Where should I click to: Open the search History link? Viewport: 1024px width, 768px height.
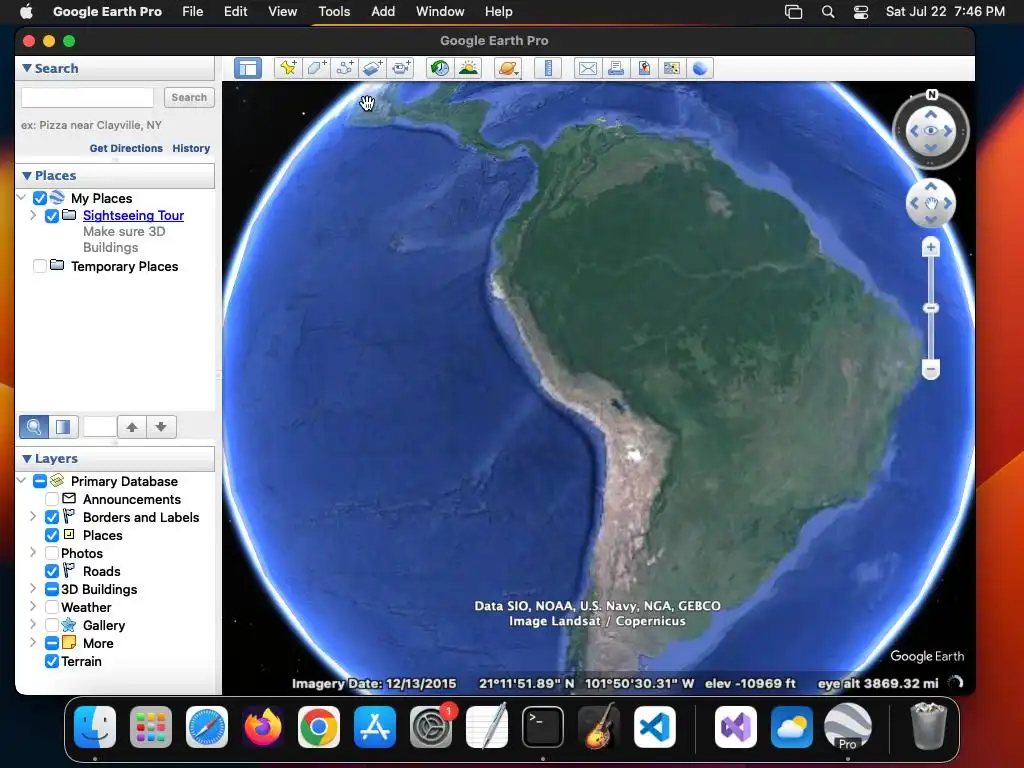(x=191, y=148)
